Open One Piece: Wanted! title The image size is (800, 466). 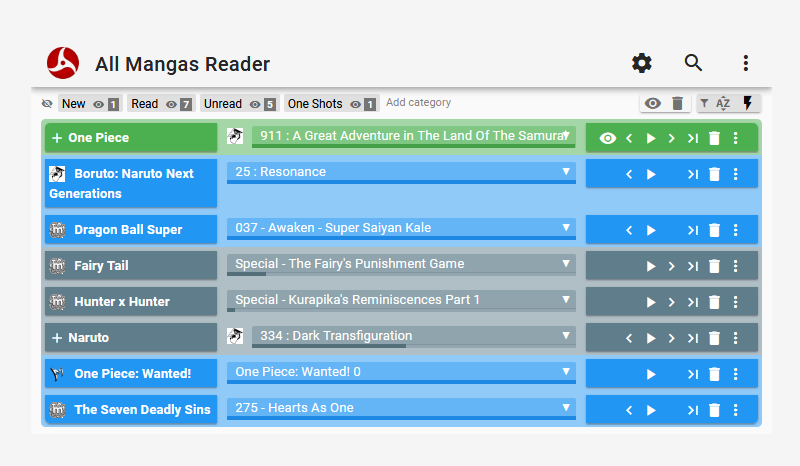[133, 374]
